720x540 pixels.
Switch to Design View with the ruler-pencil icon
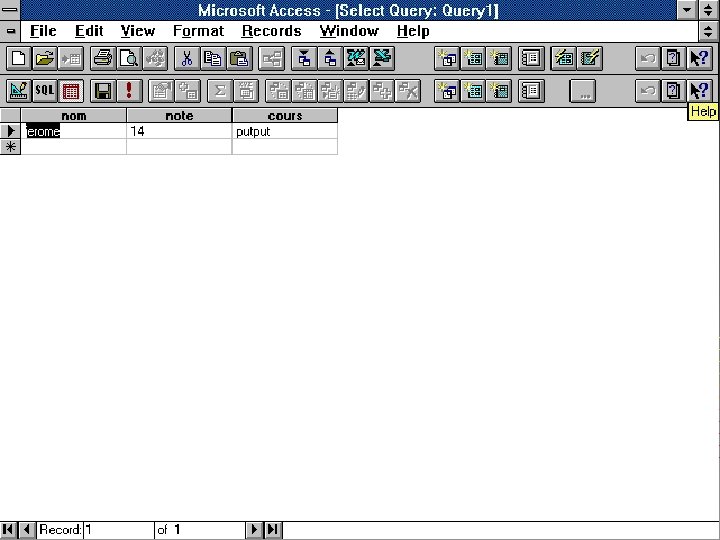tap(19, 91)
